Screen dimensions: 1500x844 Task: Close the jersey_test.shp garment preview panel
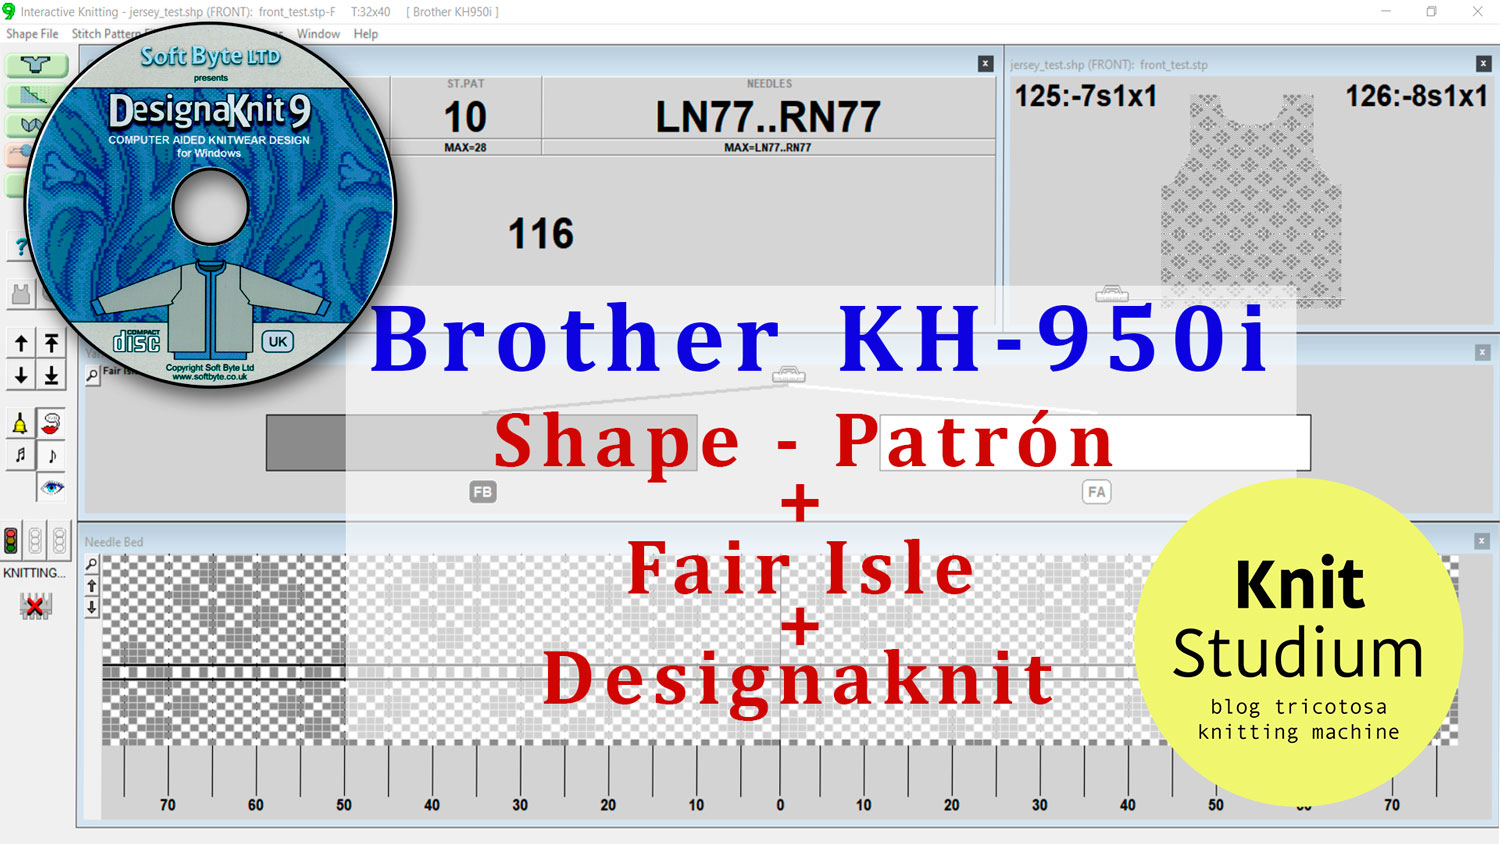[x=1483, y=64]
